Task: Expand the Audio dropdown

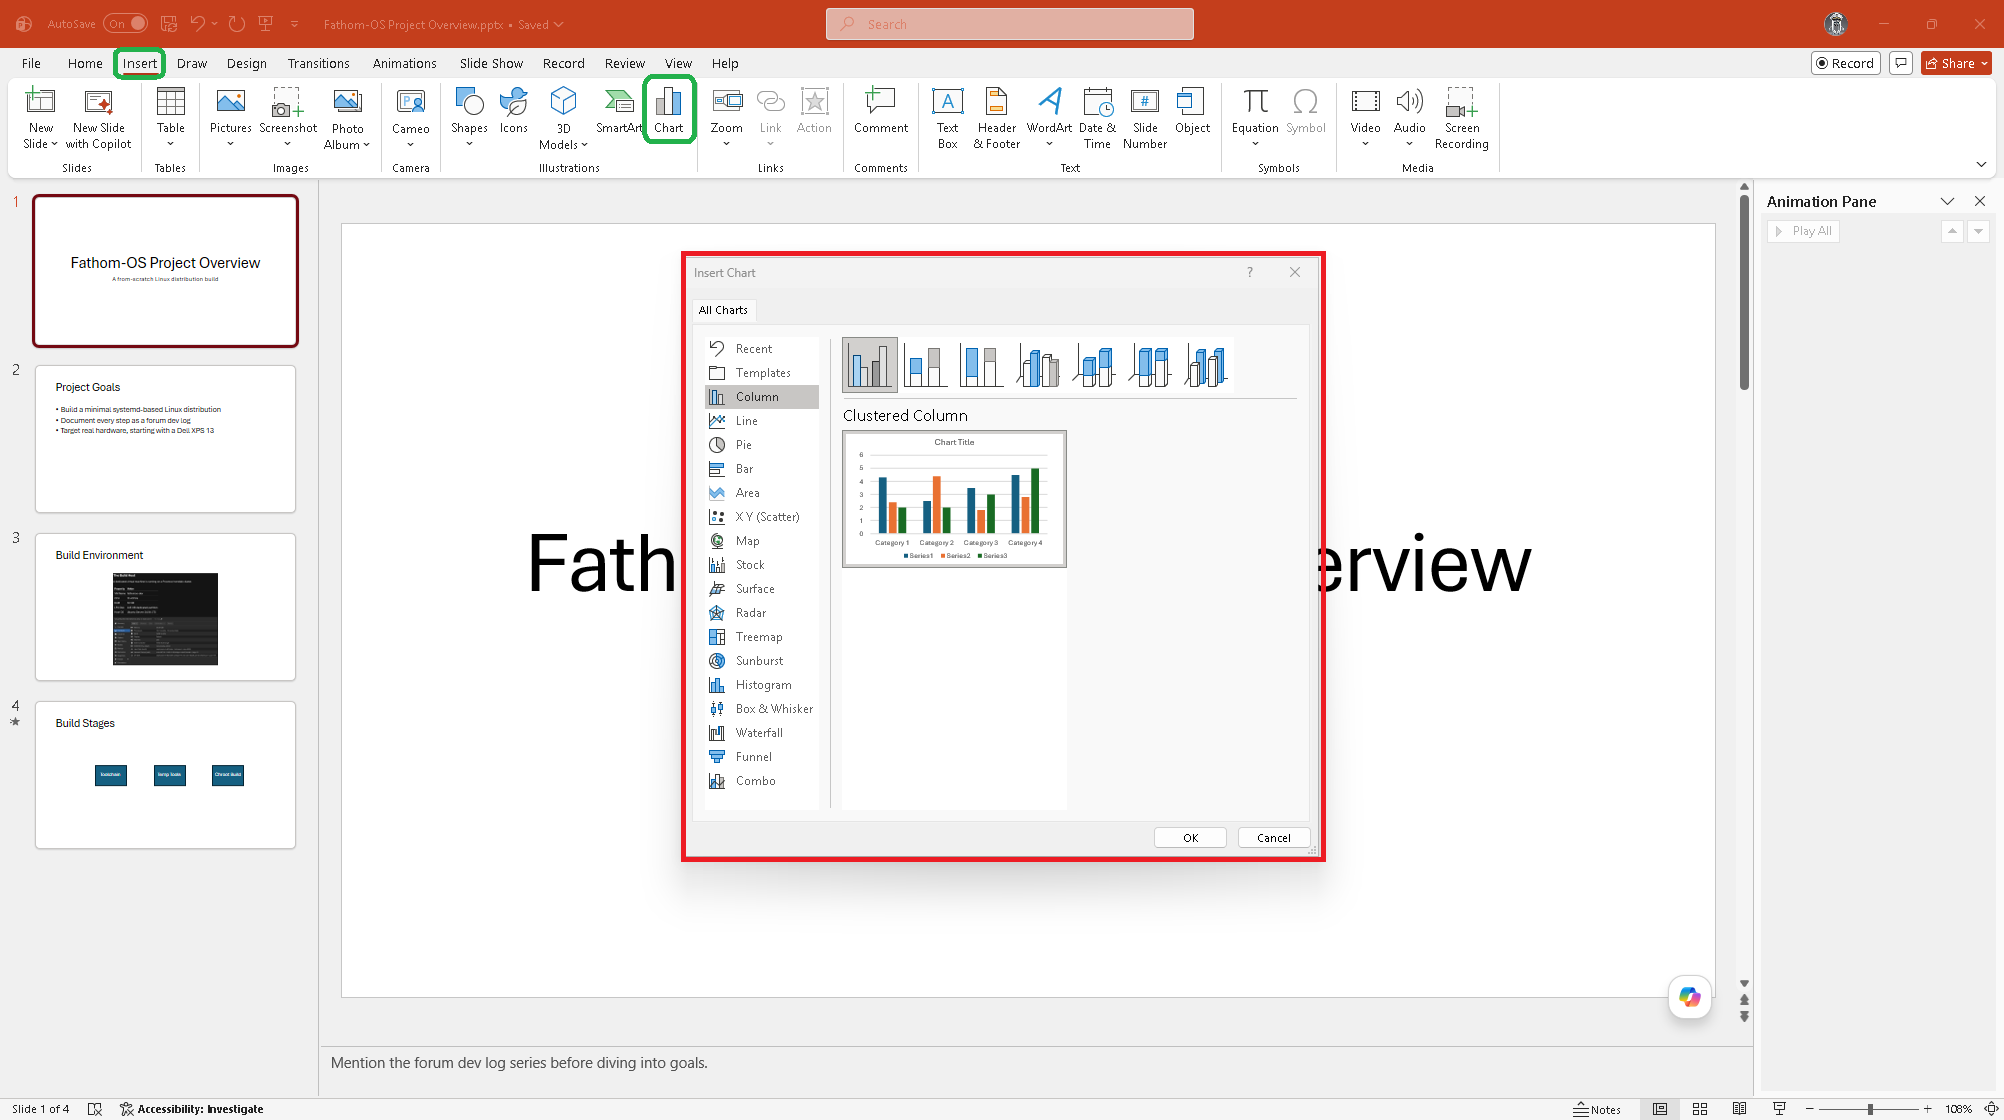Action: (x=1409, y=144)
